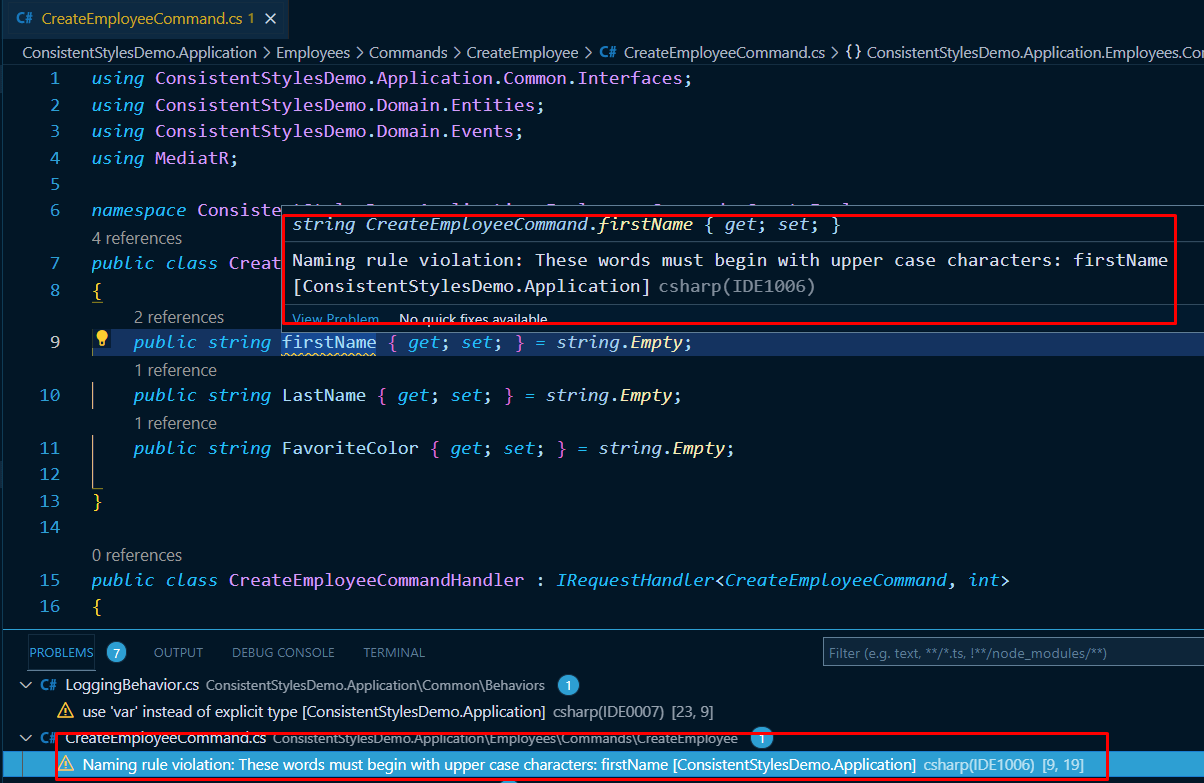The width and height of the screenshot is (1204, 783).
Task: Switch to the OUTPUT tab
Action: [178, 652]
